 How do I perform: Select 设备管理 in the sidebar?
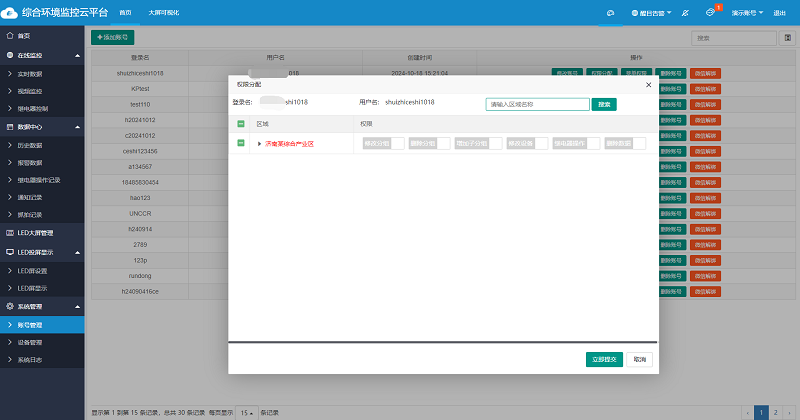(30, 342)
